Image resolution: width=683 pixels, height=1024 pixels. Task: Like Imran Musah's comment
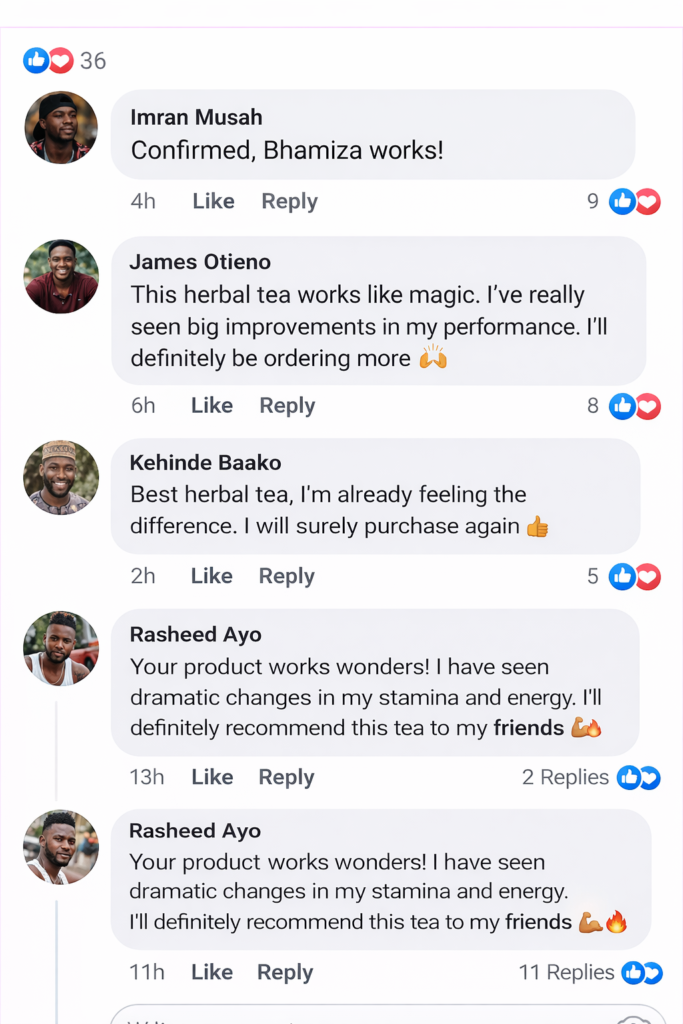(213, 202)
